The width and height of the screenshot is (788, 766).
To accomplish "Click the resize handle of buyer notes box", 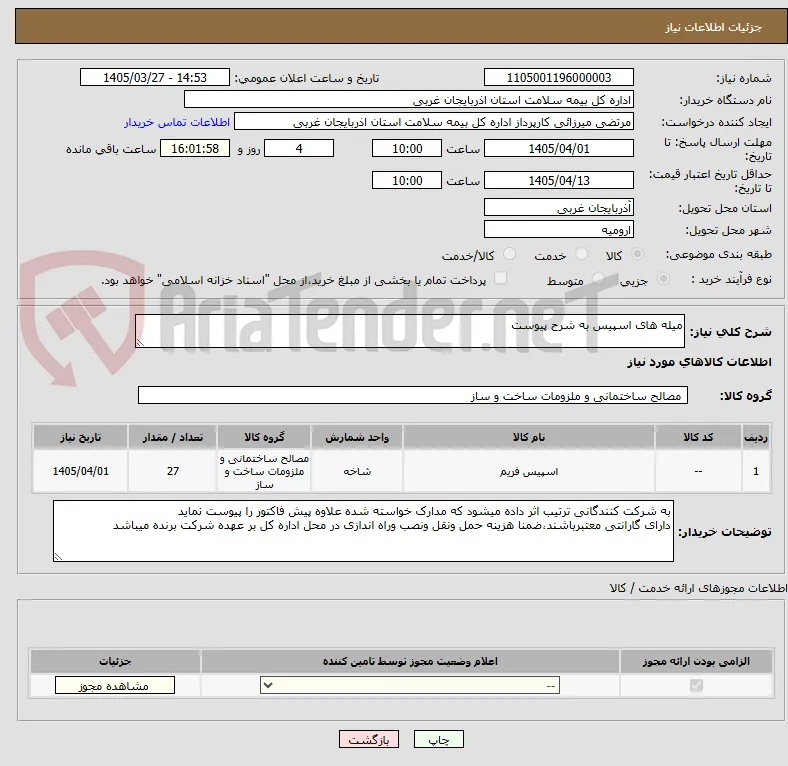I will 58,556.
